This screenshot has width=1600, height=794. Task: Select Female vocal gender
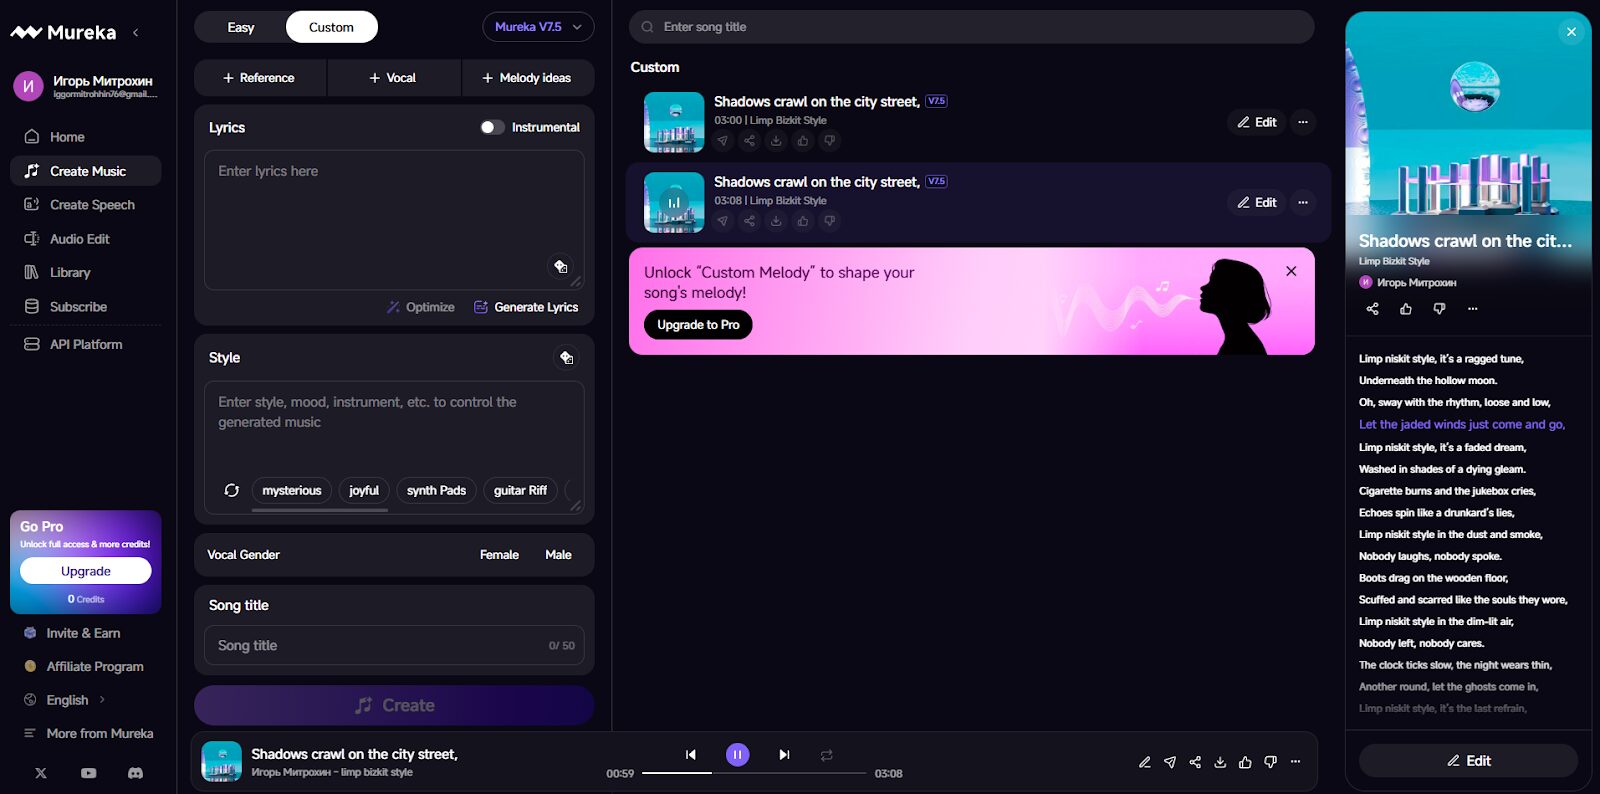pos(499,555)
